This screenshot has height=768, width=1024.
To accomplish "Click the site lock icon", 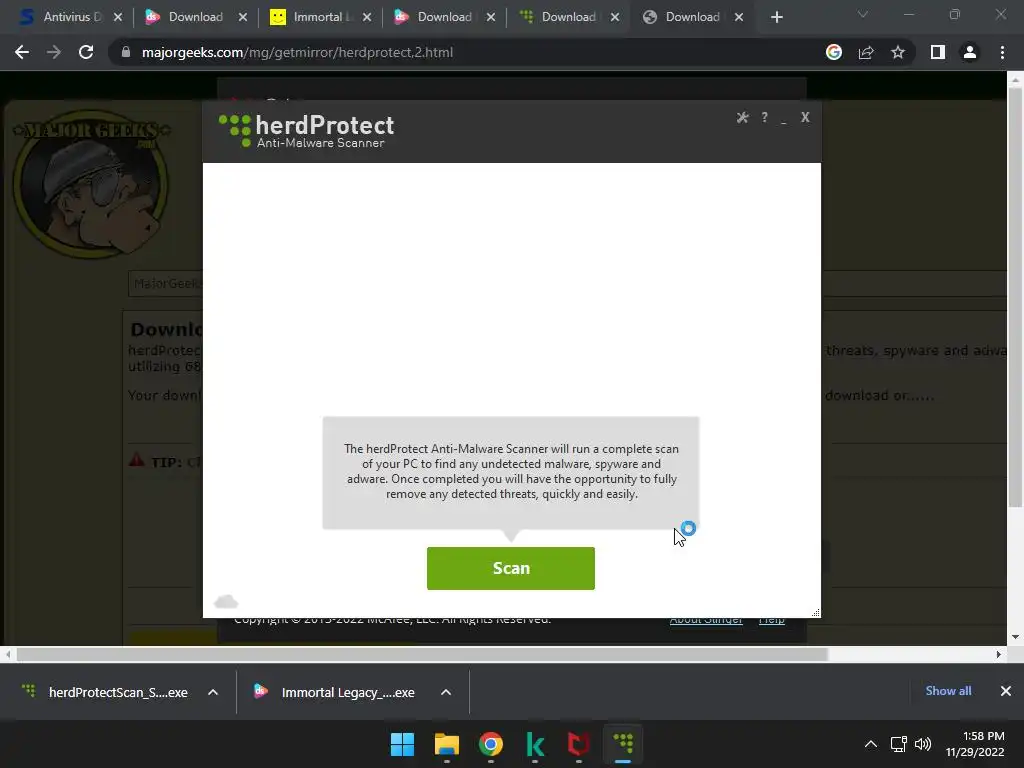I will tap(125, 52).
